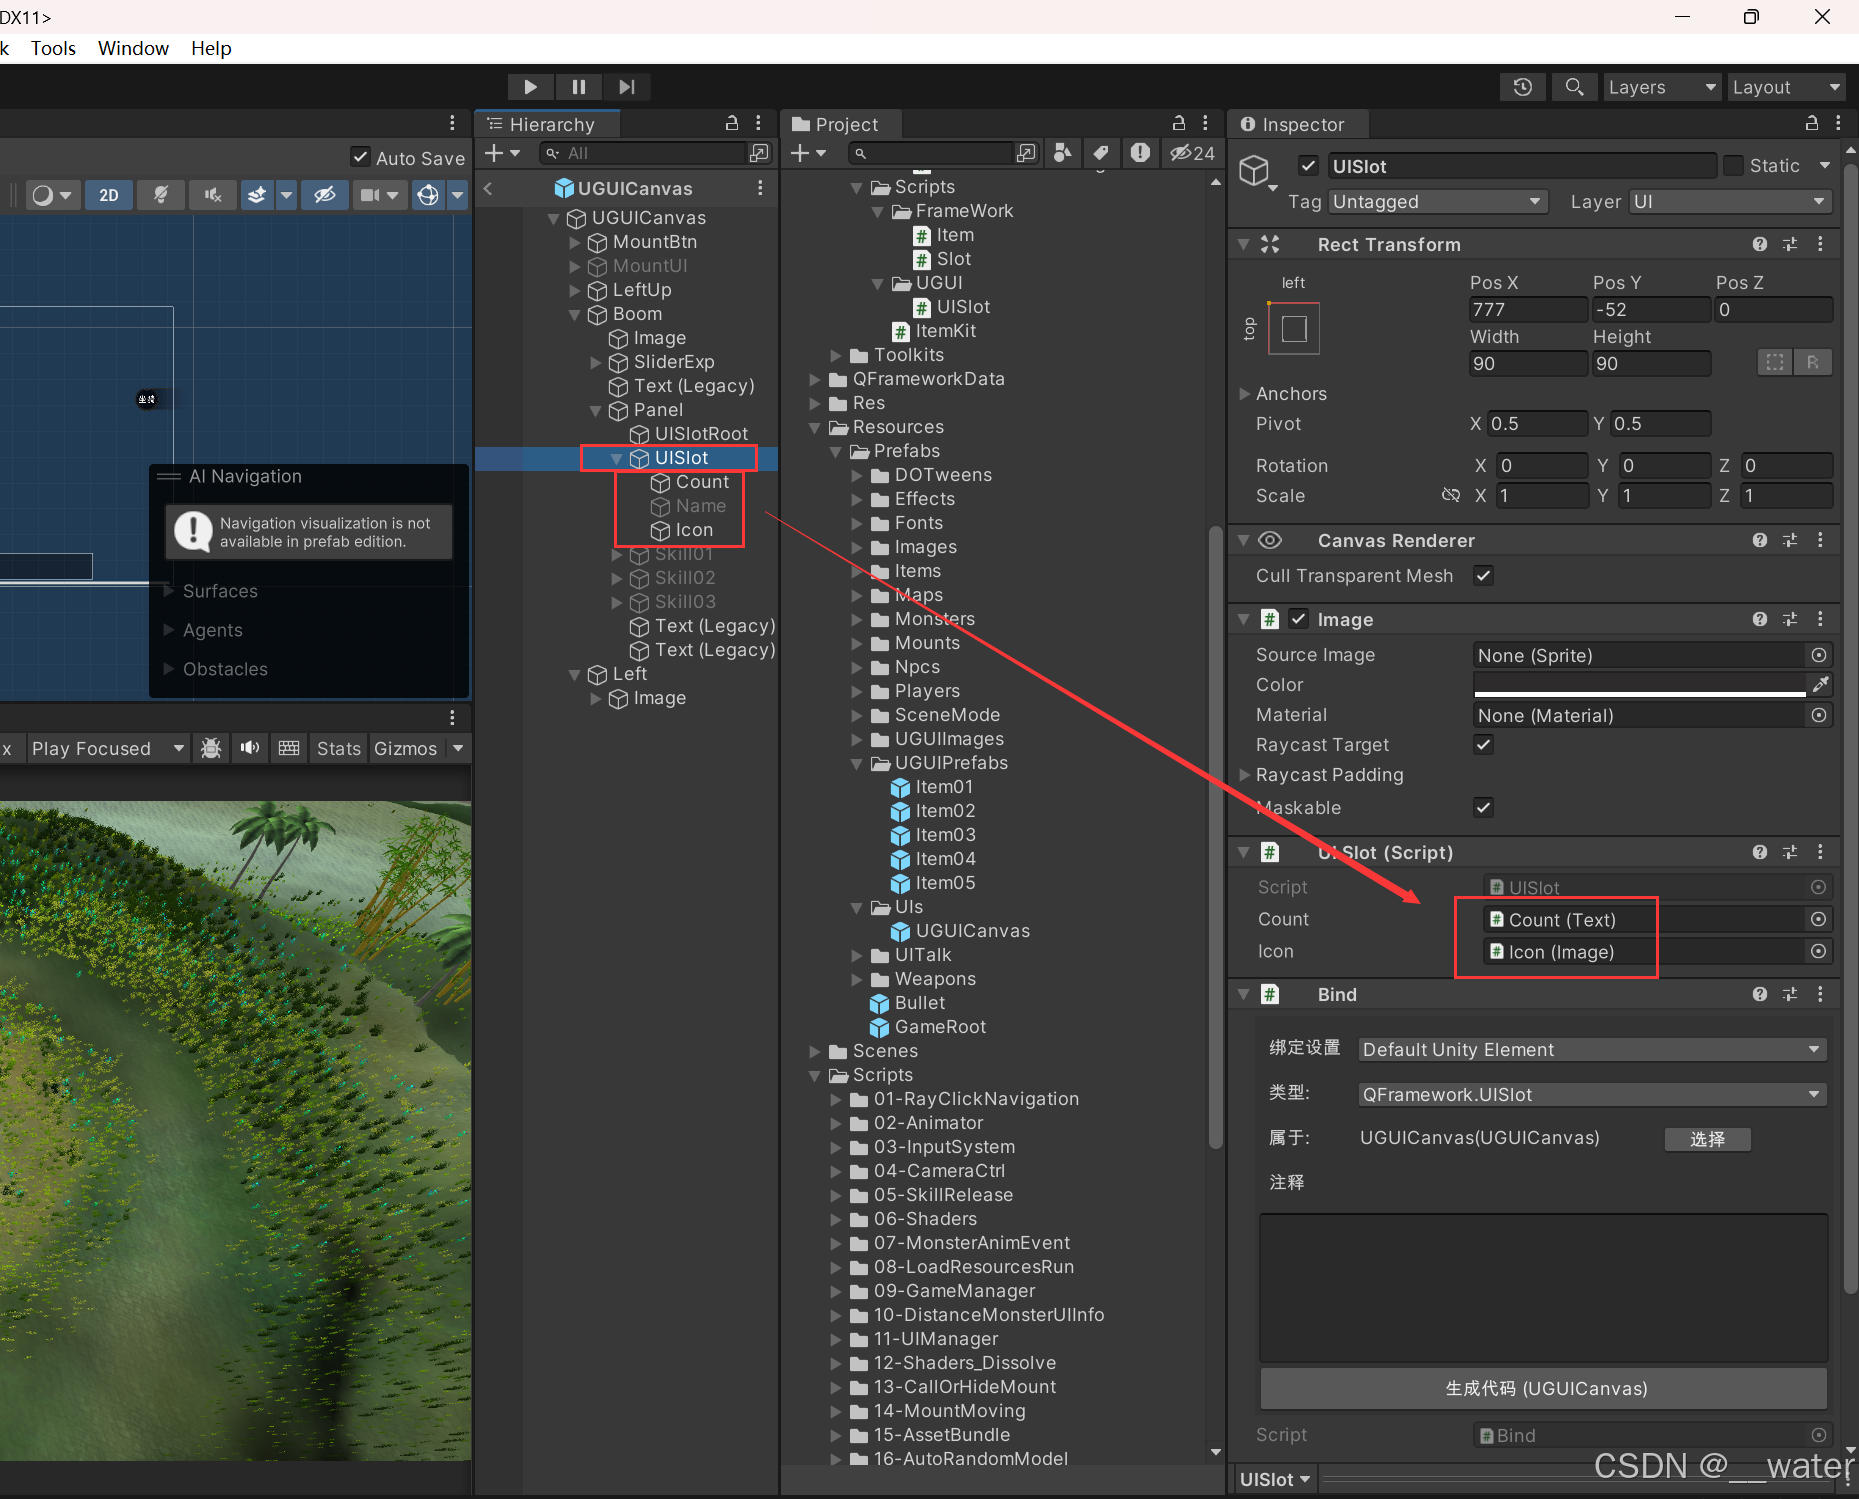Click the color eyedropper icon
This screenshot has height=1499, width=1859.
tap(1821, 685)
